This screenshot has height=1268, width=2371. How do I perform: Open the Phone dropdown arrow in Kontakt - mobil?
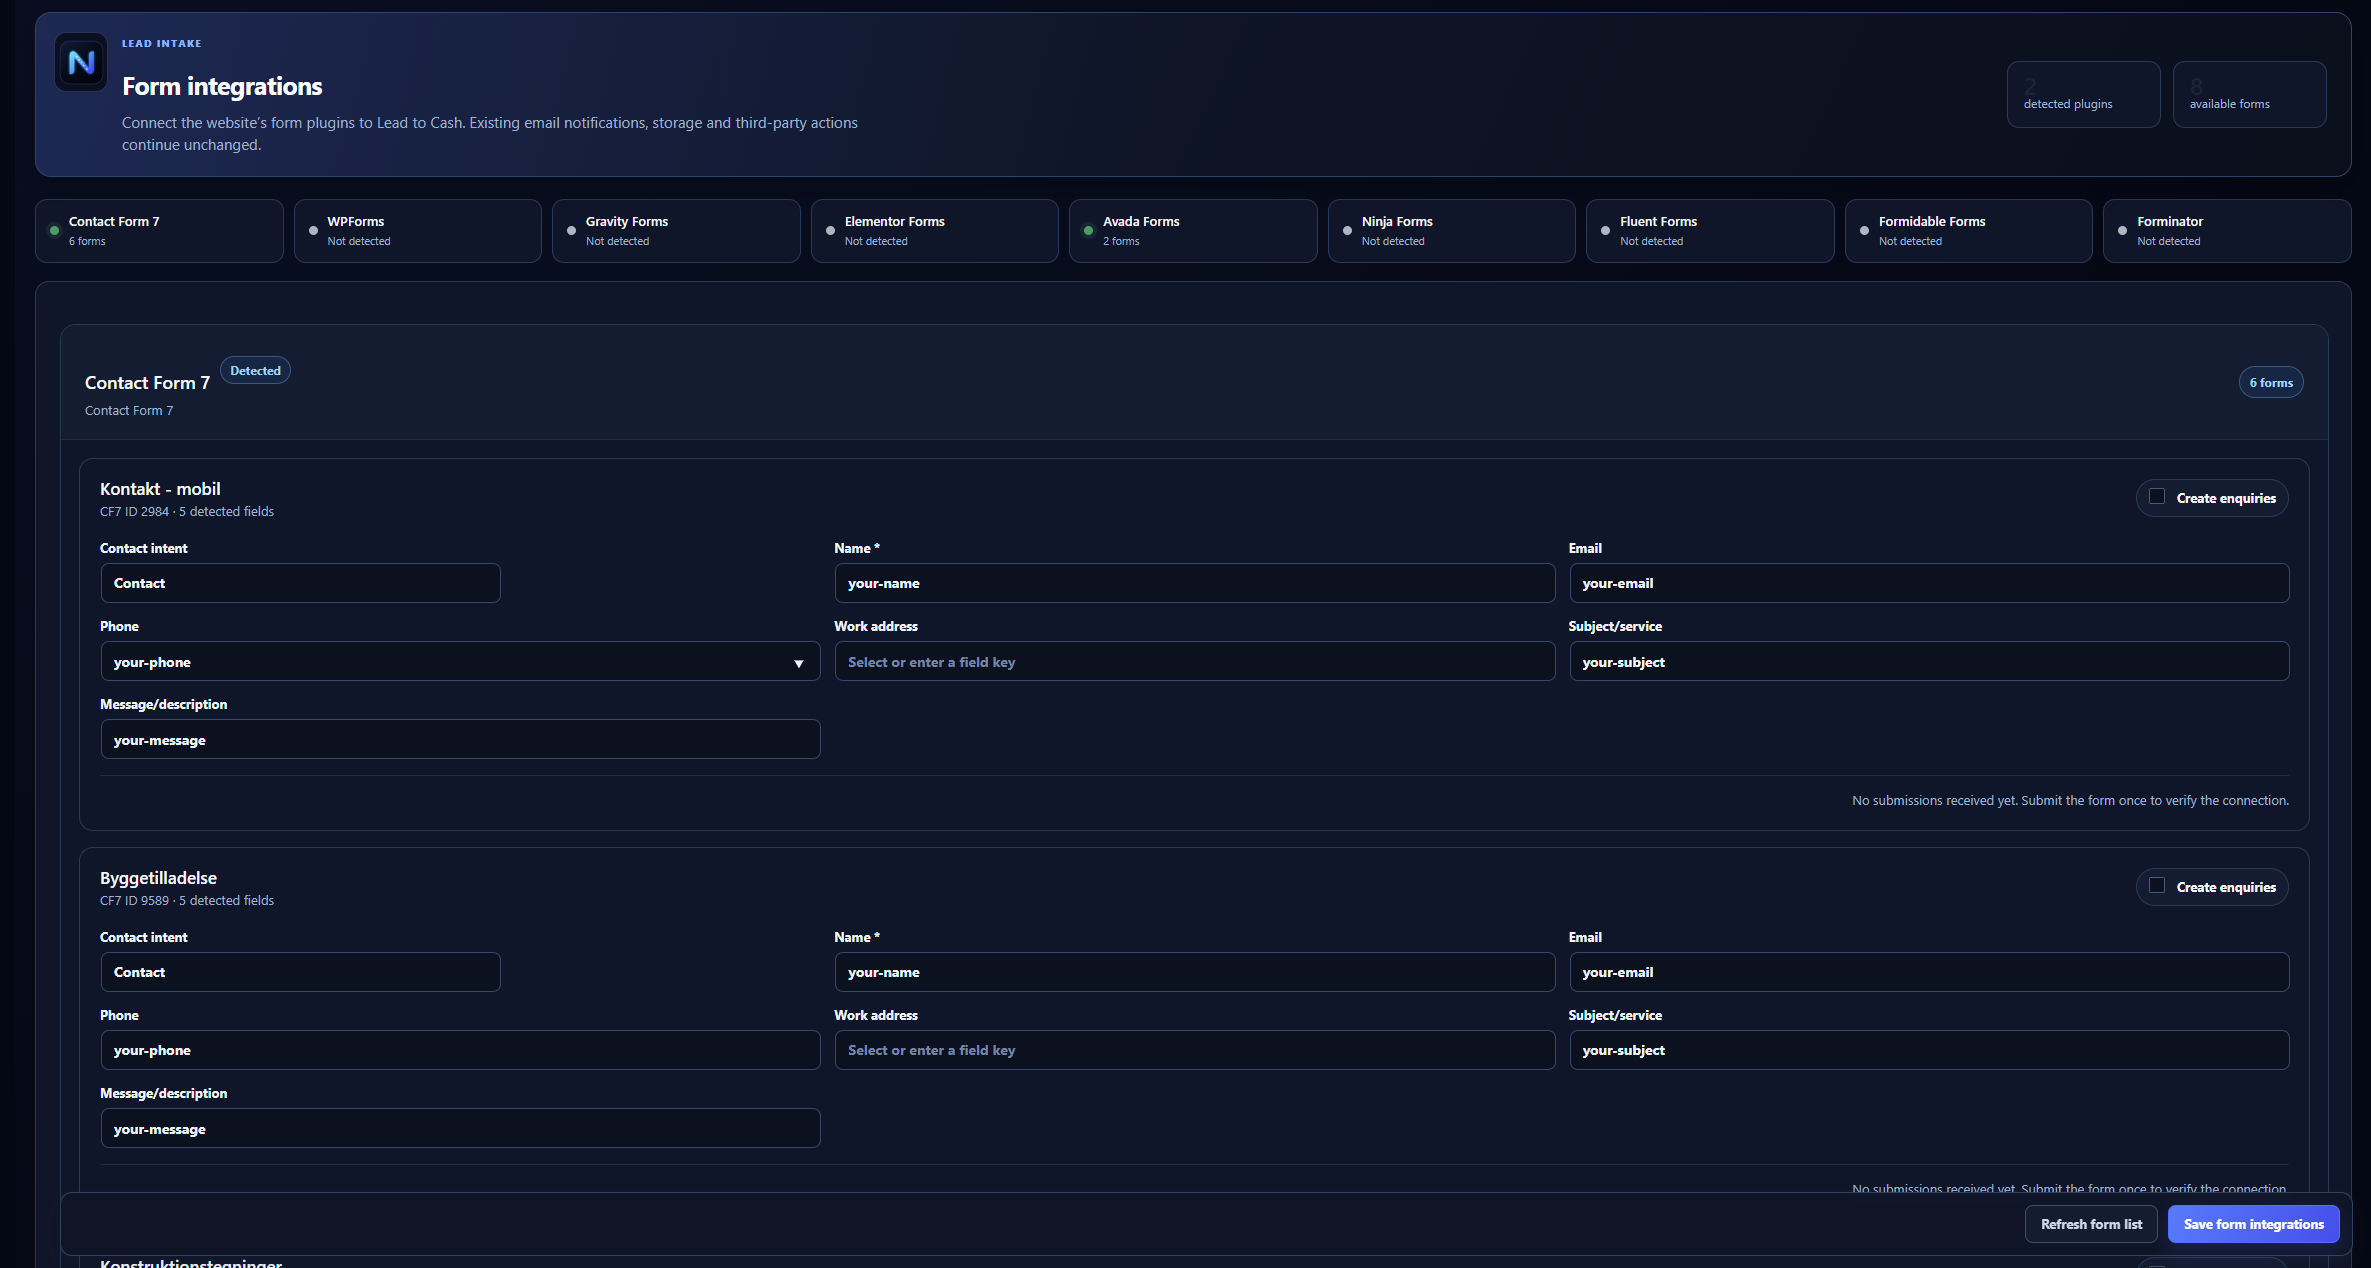pyautogui.click(x=798, y=663)
